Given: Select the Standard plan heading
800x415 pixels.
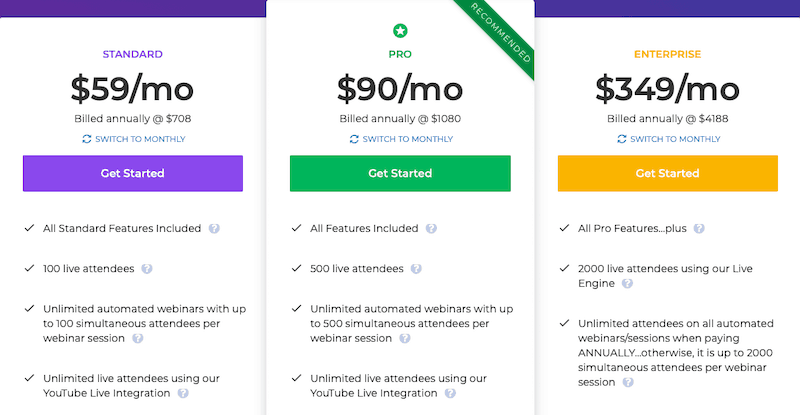Looking at the screenshot, I should point(132,54).
